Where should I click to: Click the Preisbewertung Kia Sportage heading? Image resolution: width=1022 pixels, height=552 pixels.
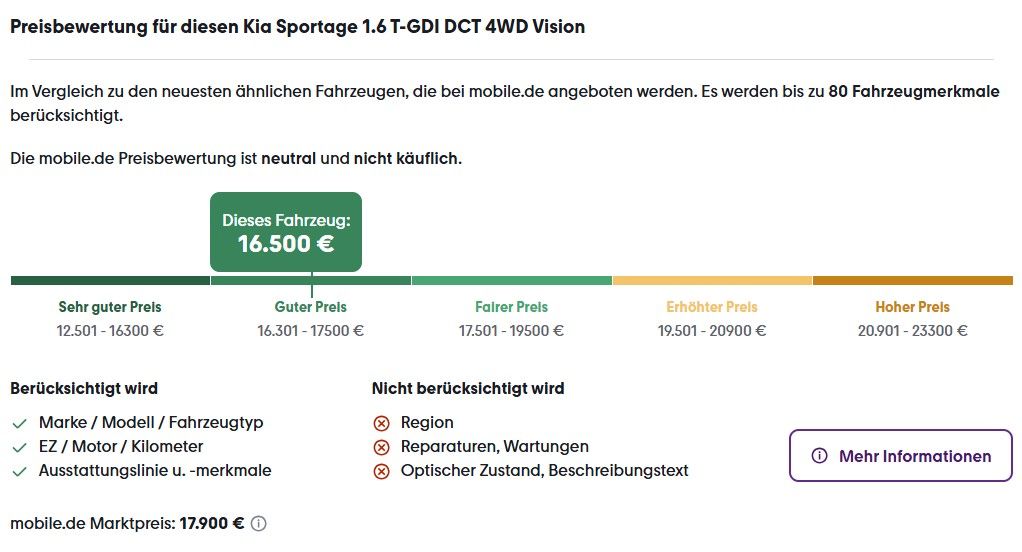pyautogui.click(x=297, y=27)
